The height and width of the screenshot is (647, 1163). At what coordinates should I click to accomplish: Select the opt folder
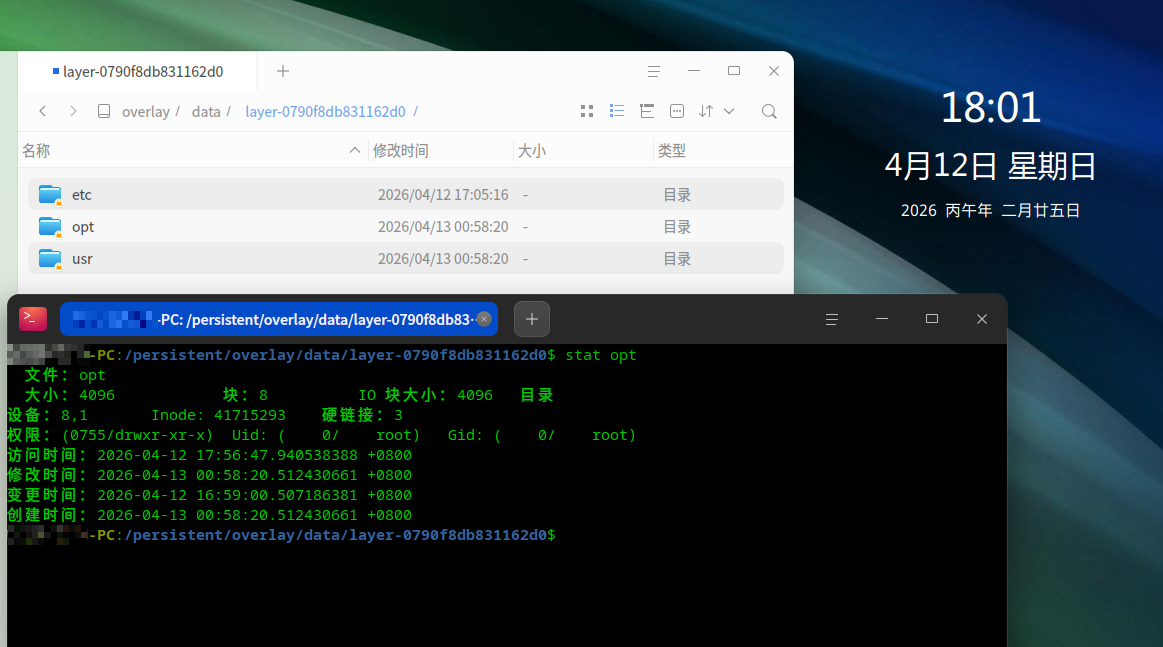click(406, 226)
